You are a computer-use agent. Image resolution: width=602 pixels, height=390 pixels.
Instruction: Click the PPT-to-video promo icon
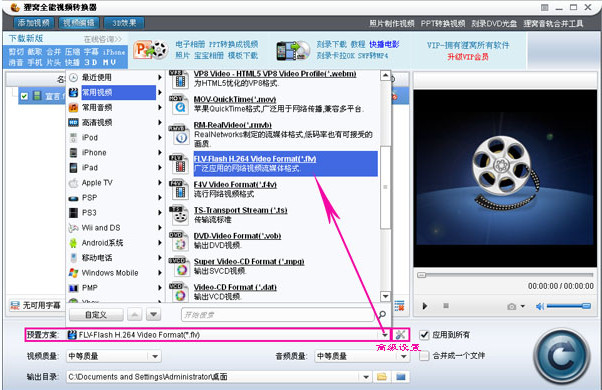coord(151,50)
